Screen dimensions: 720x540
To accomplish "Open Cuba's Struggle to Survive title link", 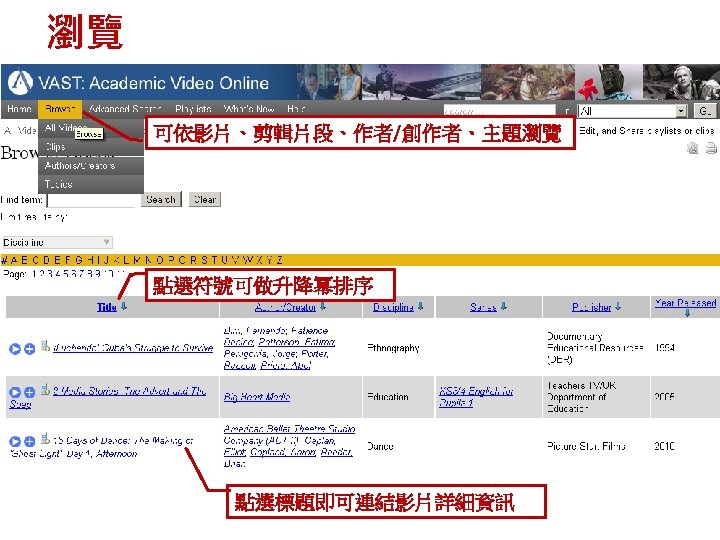I will (133, 348).
